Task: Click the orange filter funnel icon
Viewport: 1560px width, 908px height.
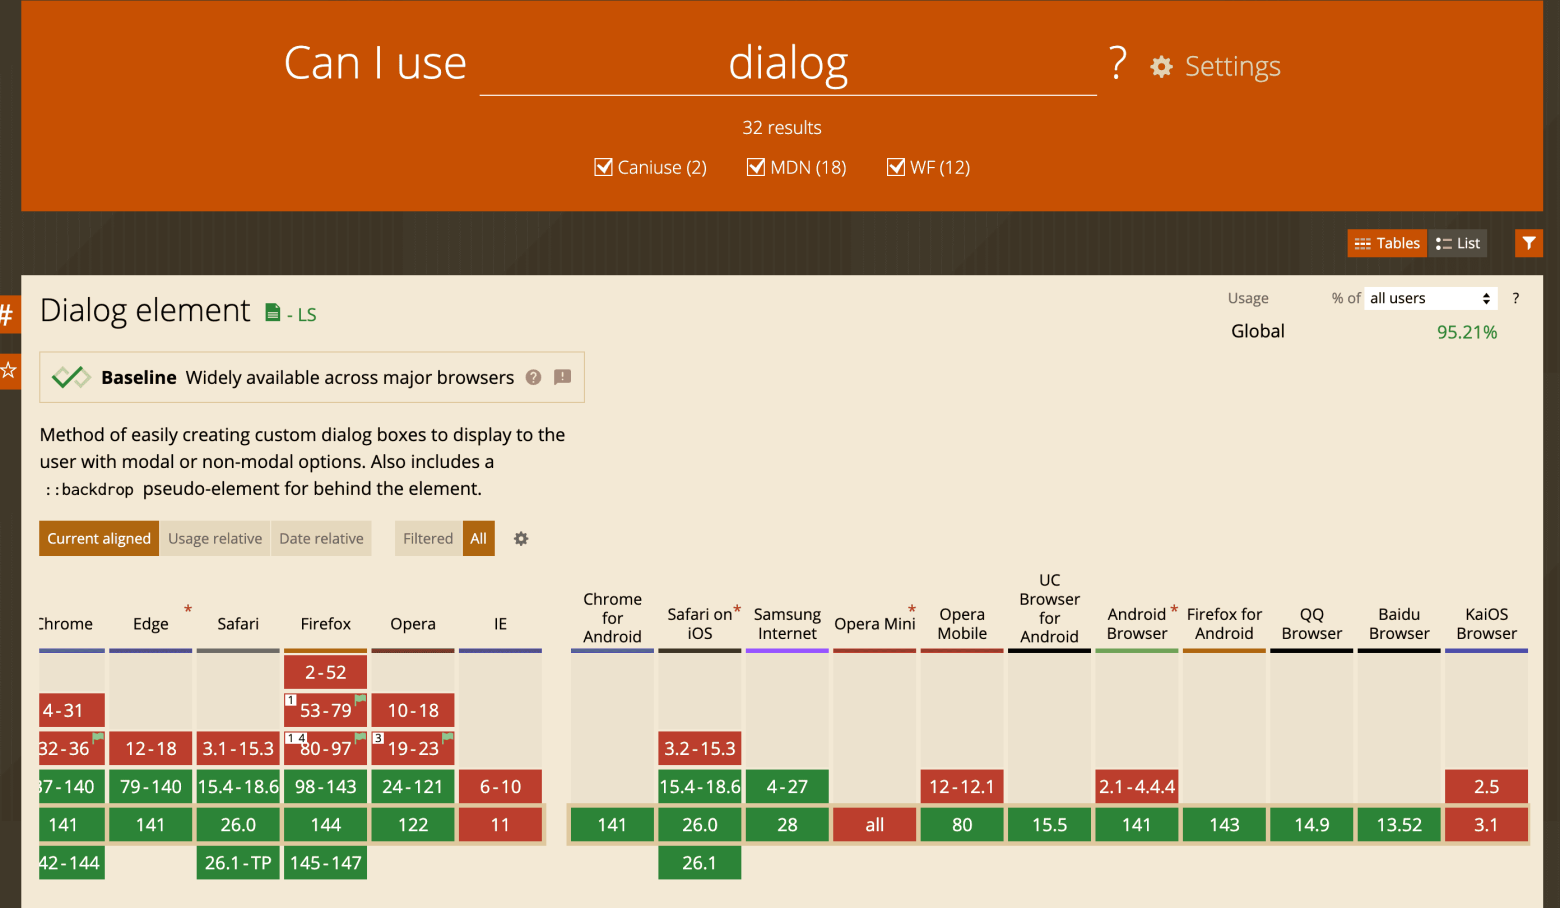Action: click(x=1528, y=243)
